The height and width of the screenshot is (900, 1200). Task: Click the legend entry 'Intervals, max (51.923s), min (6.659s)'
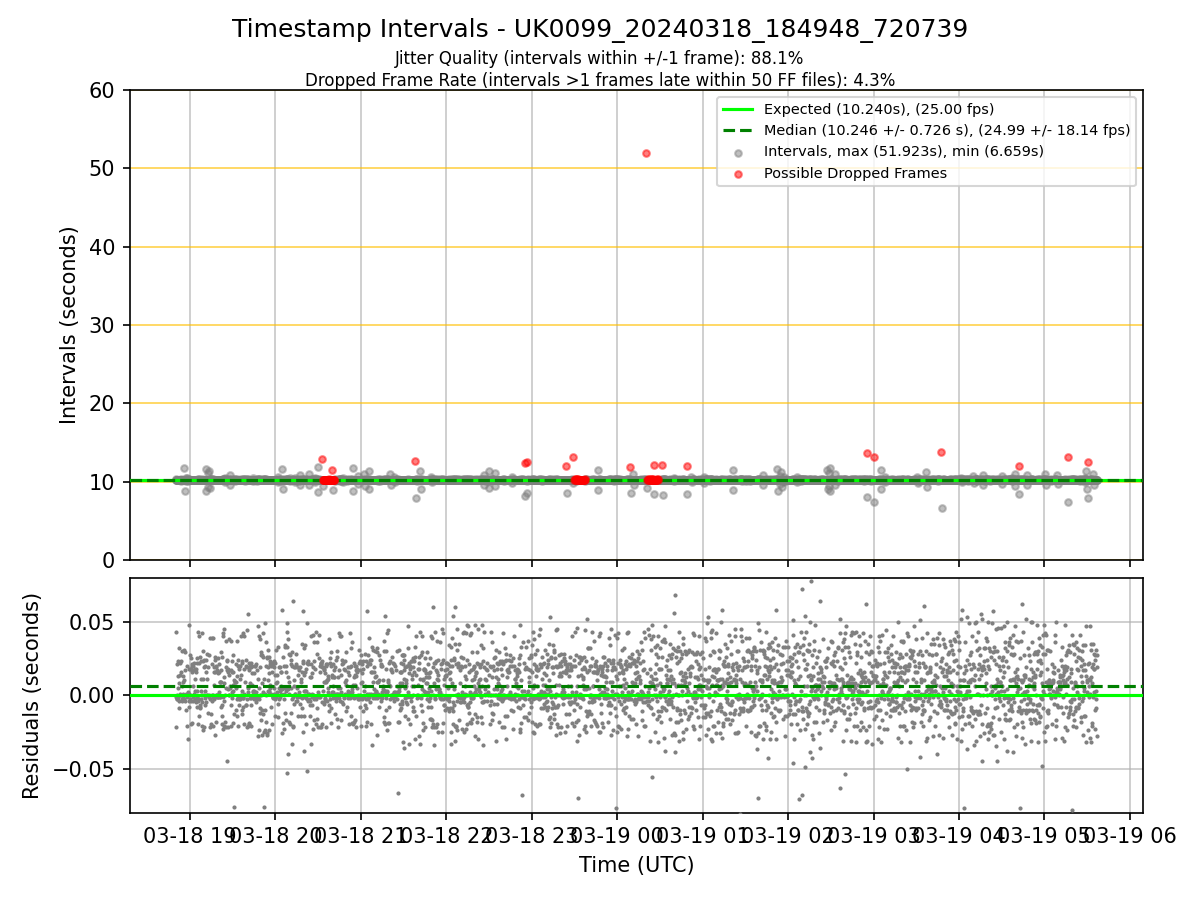[x=904, y=151]
